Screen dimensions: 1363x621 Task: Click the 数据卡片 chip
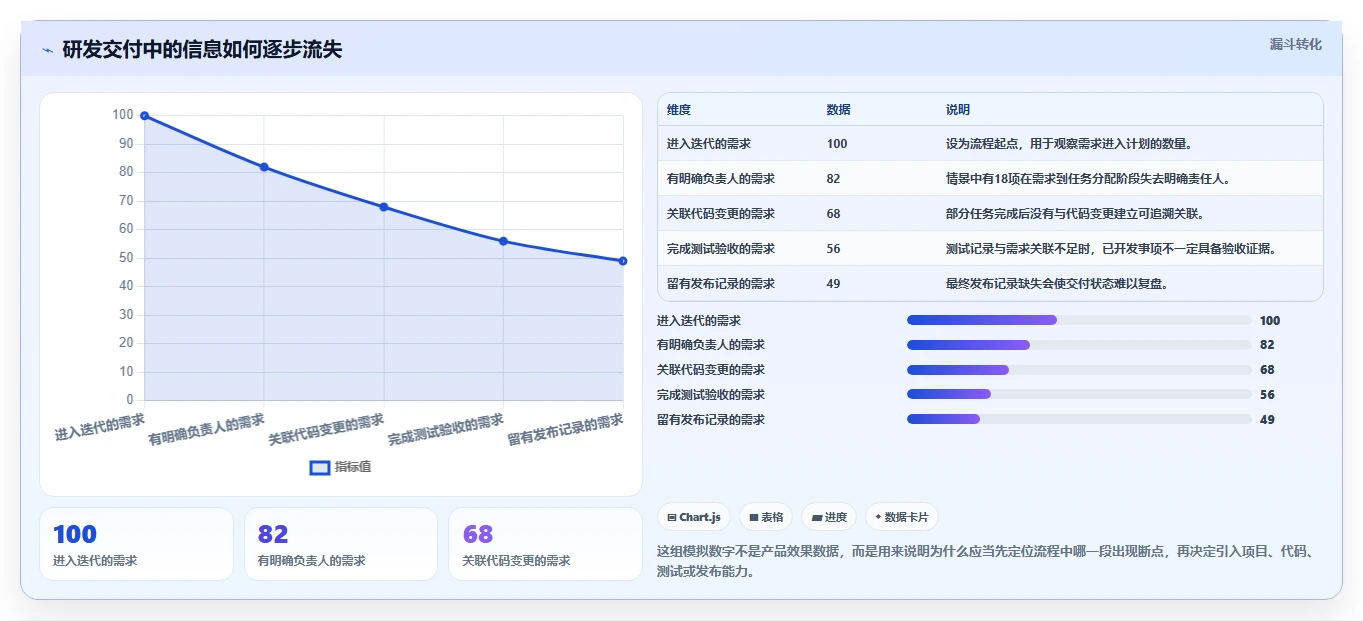pyautogui.click(x=902, y=517)
